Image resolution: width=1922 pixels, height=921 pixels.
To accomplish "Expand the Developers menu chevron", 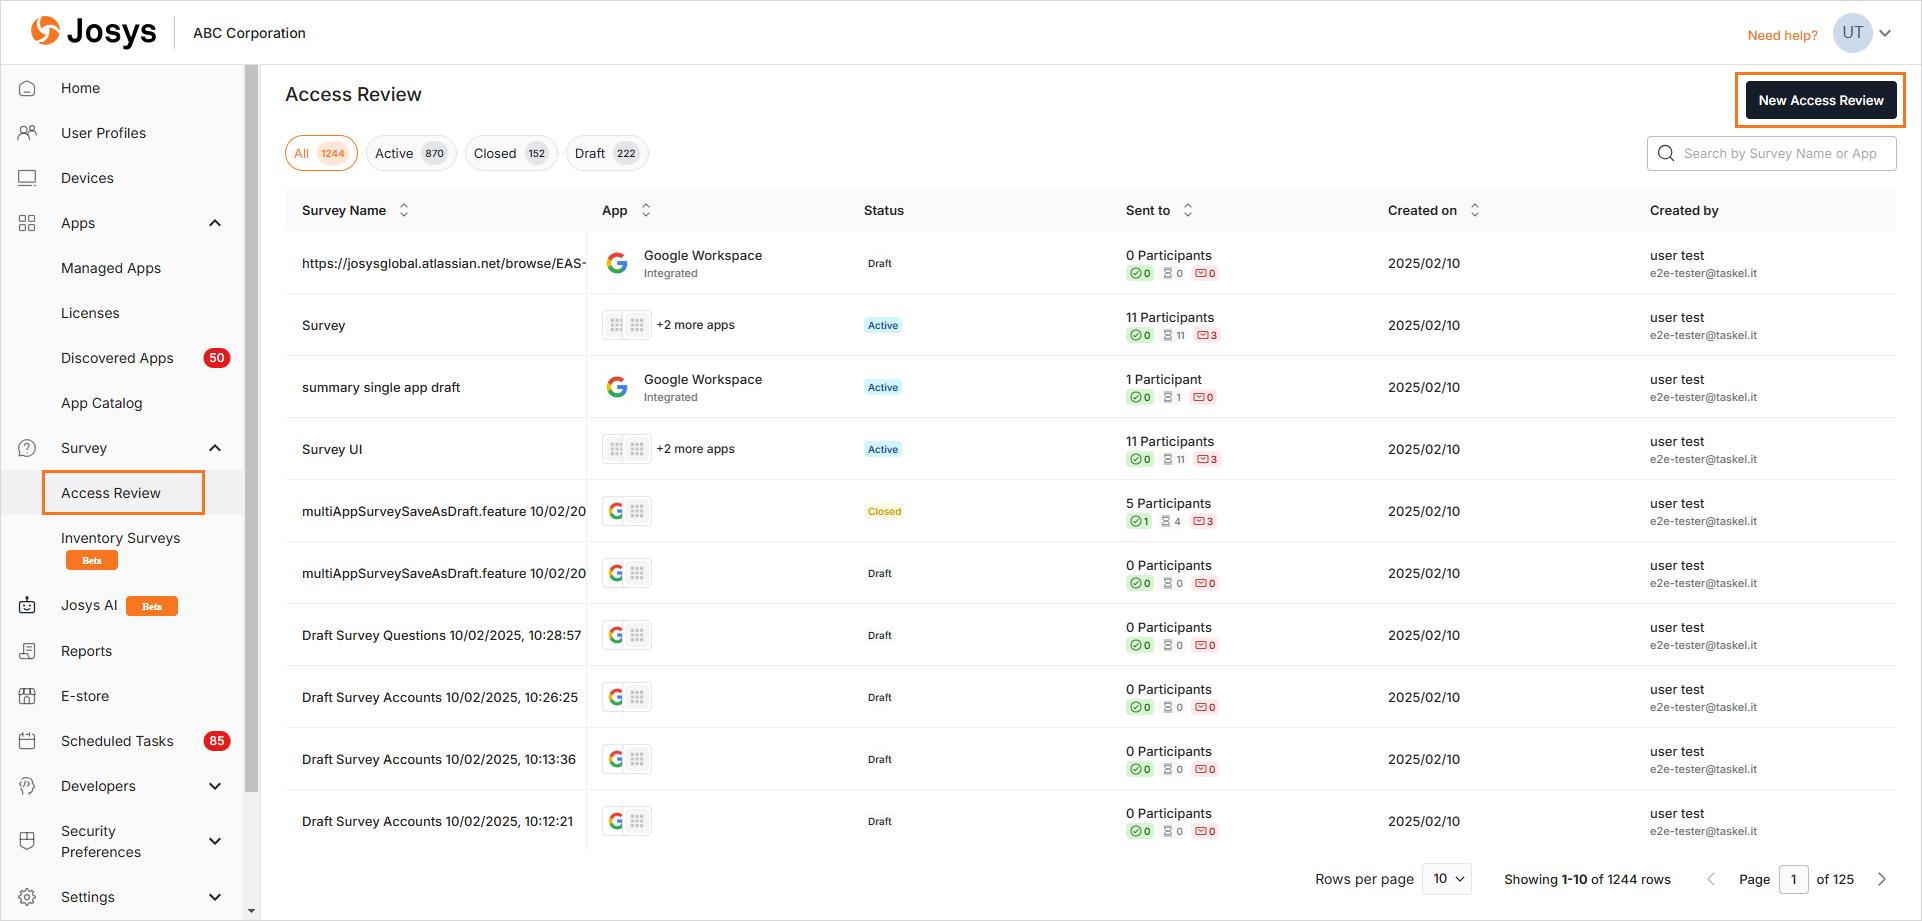I will click(215, 786).
